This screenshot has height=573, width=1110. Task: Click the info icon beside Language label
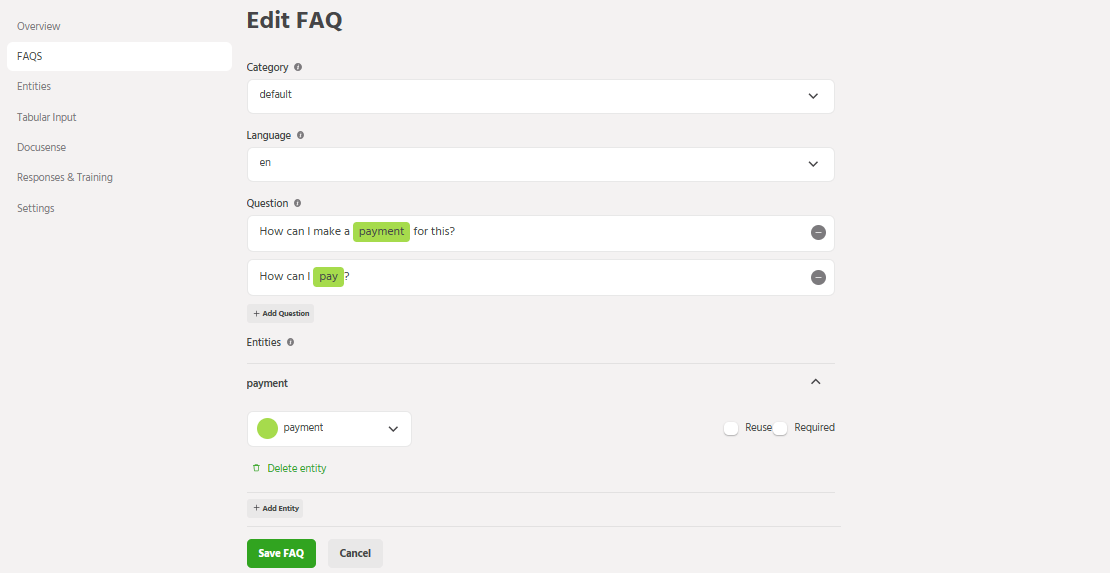301,135
